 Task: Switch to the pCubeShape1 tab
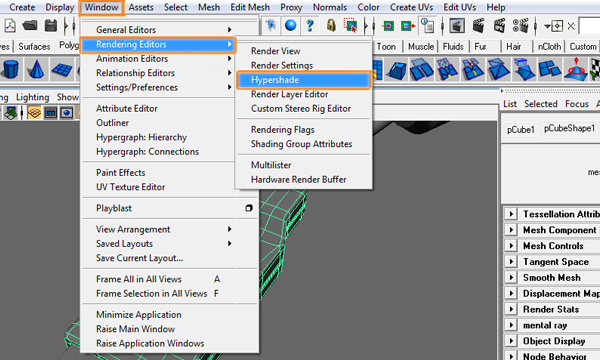pyautogui.click(x=569, y=129)
